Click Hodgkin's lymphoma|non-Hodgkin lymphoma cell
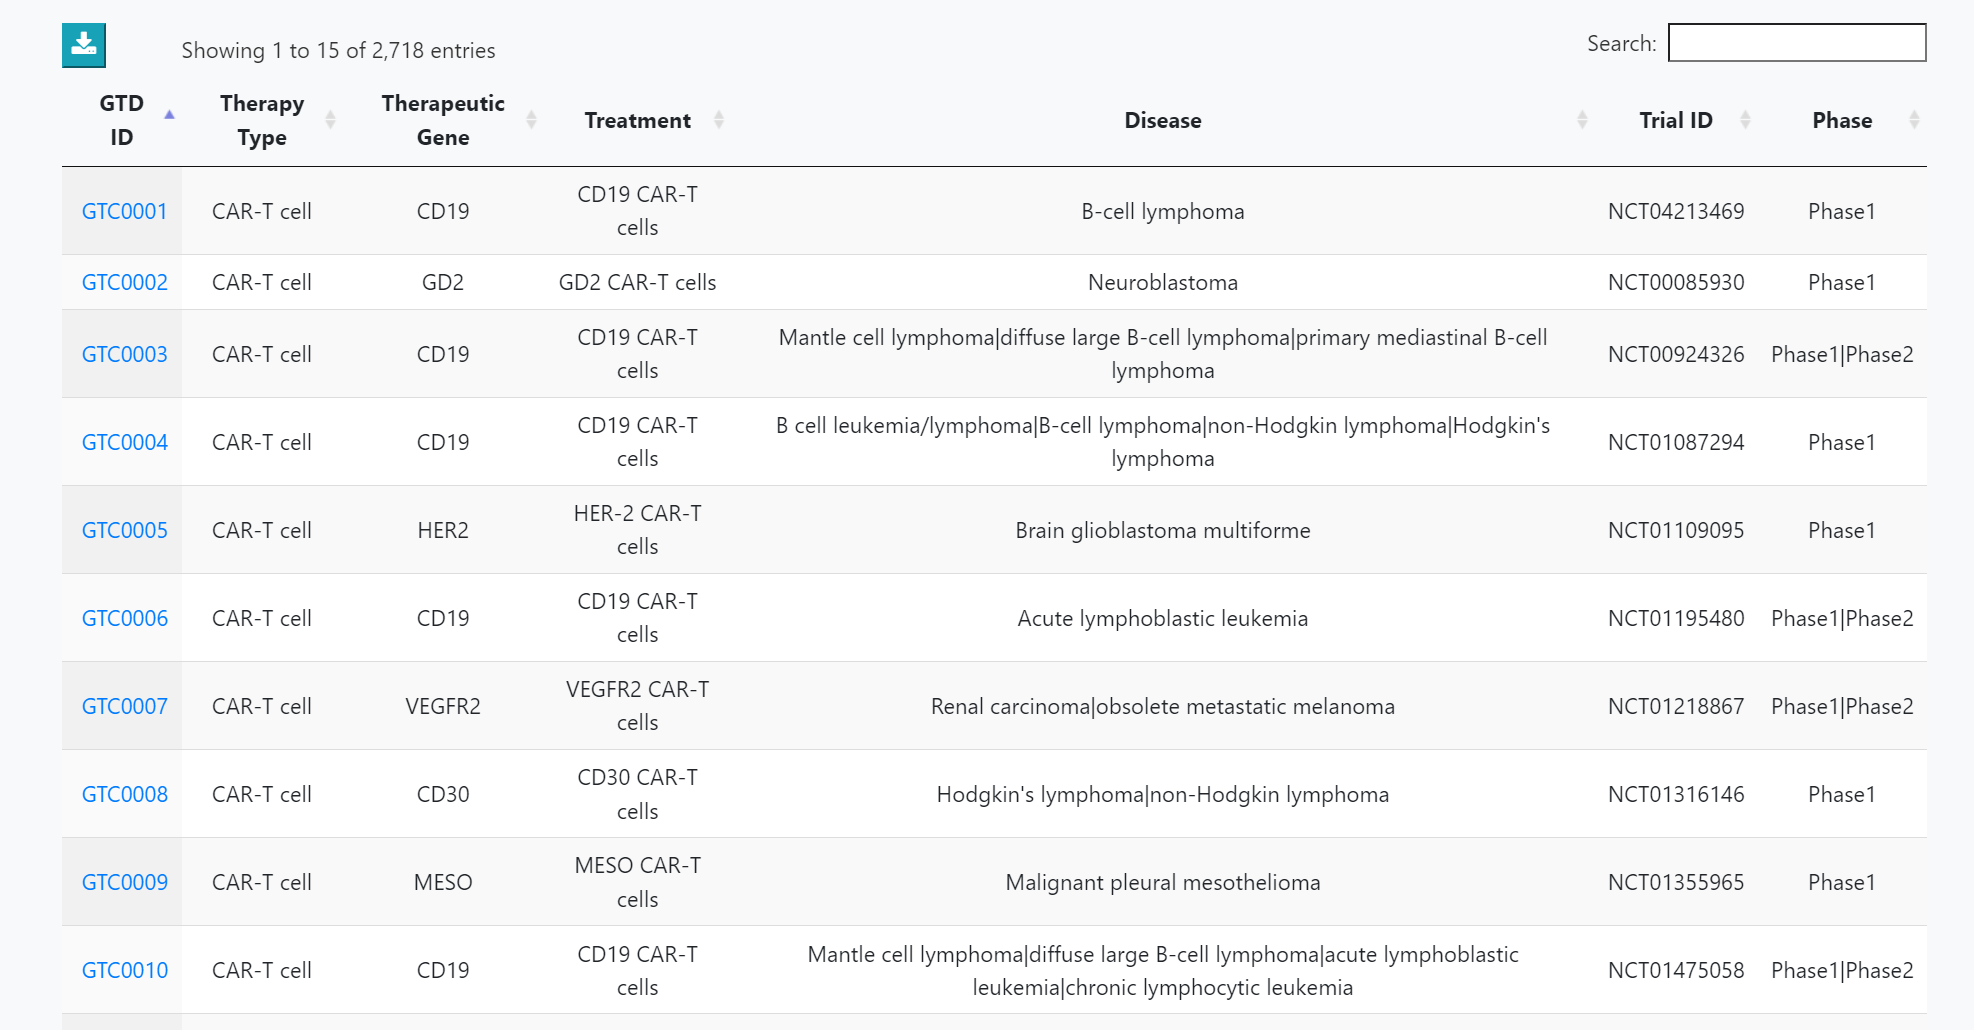The height and width of the screenshot is (1030, 1974). click(1163, 794)
